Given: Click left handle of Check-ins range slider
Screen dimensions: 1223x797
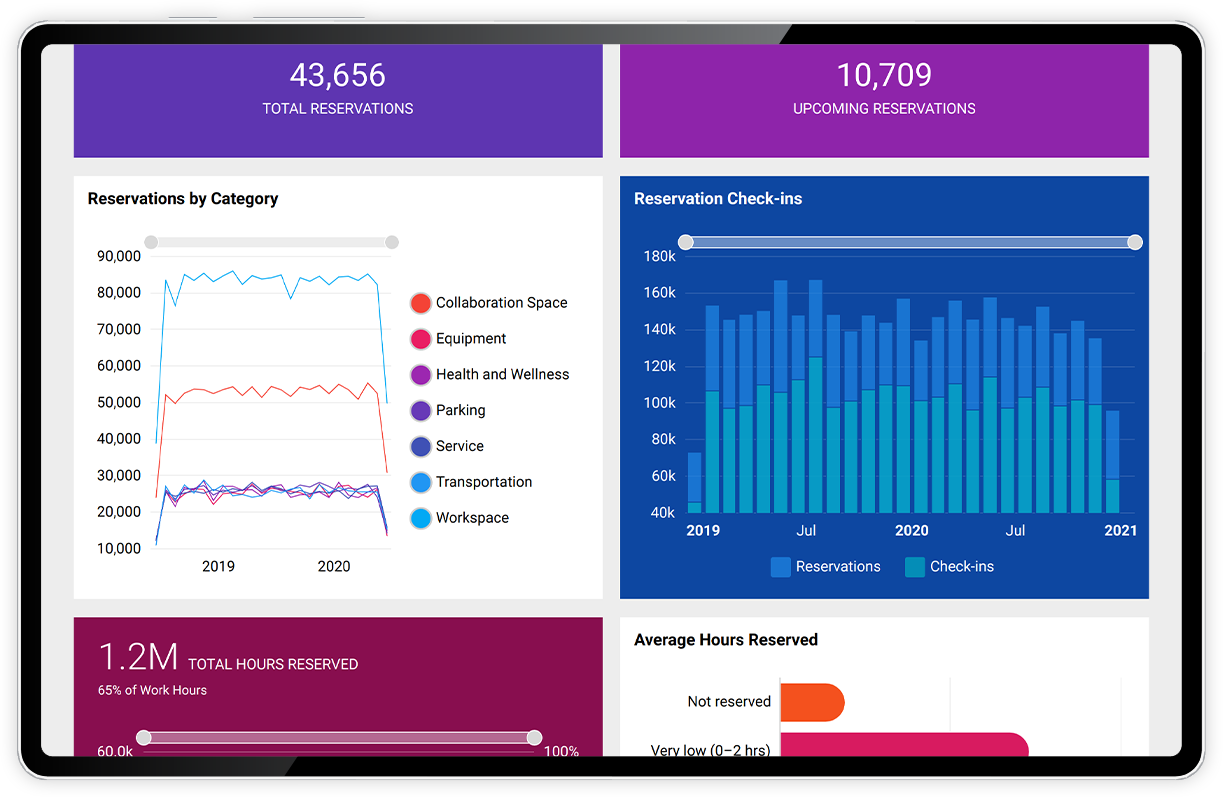Looking at the screenshot, I should (686, 242).
